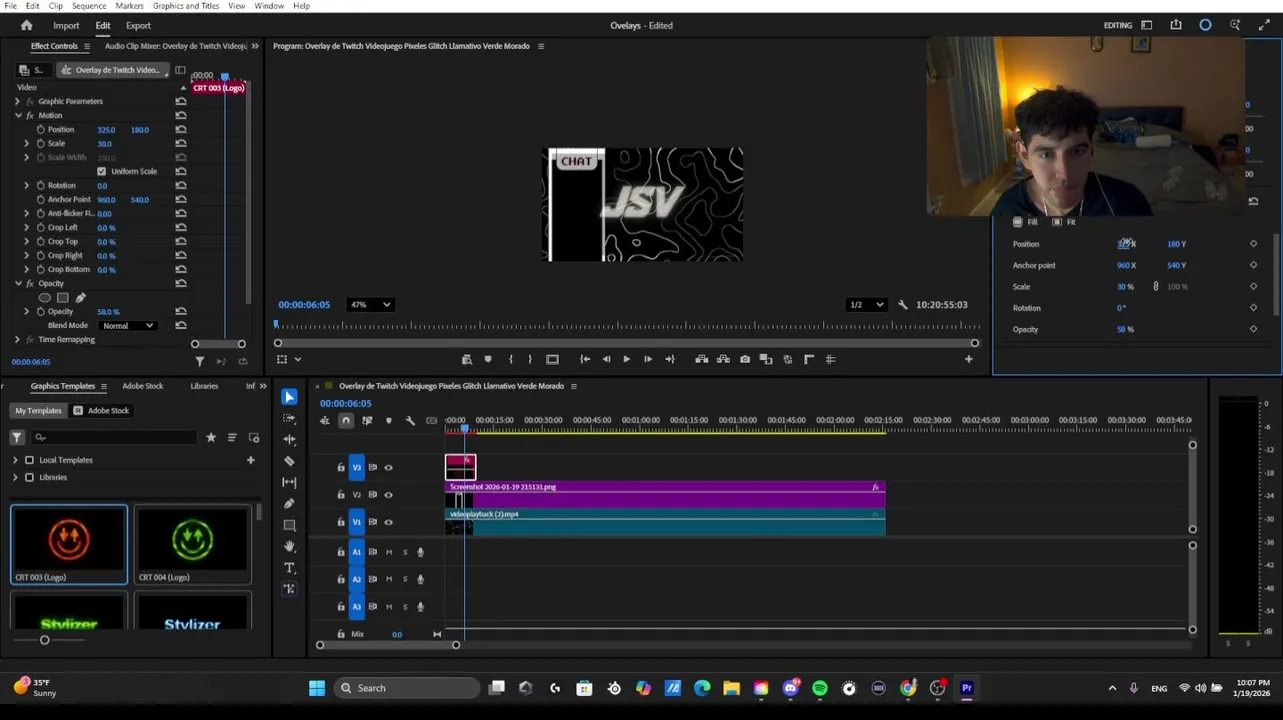Viewport: 1283px width, 720px height.
Task: Toggle lock on V3 track
Action: (x=341, y=467)
